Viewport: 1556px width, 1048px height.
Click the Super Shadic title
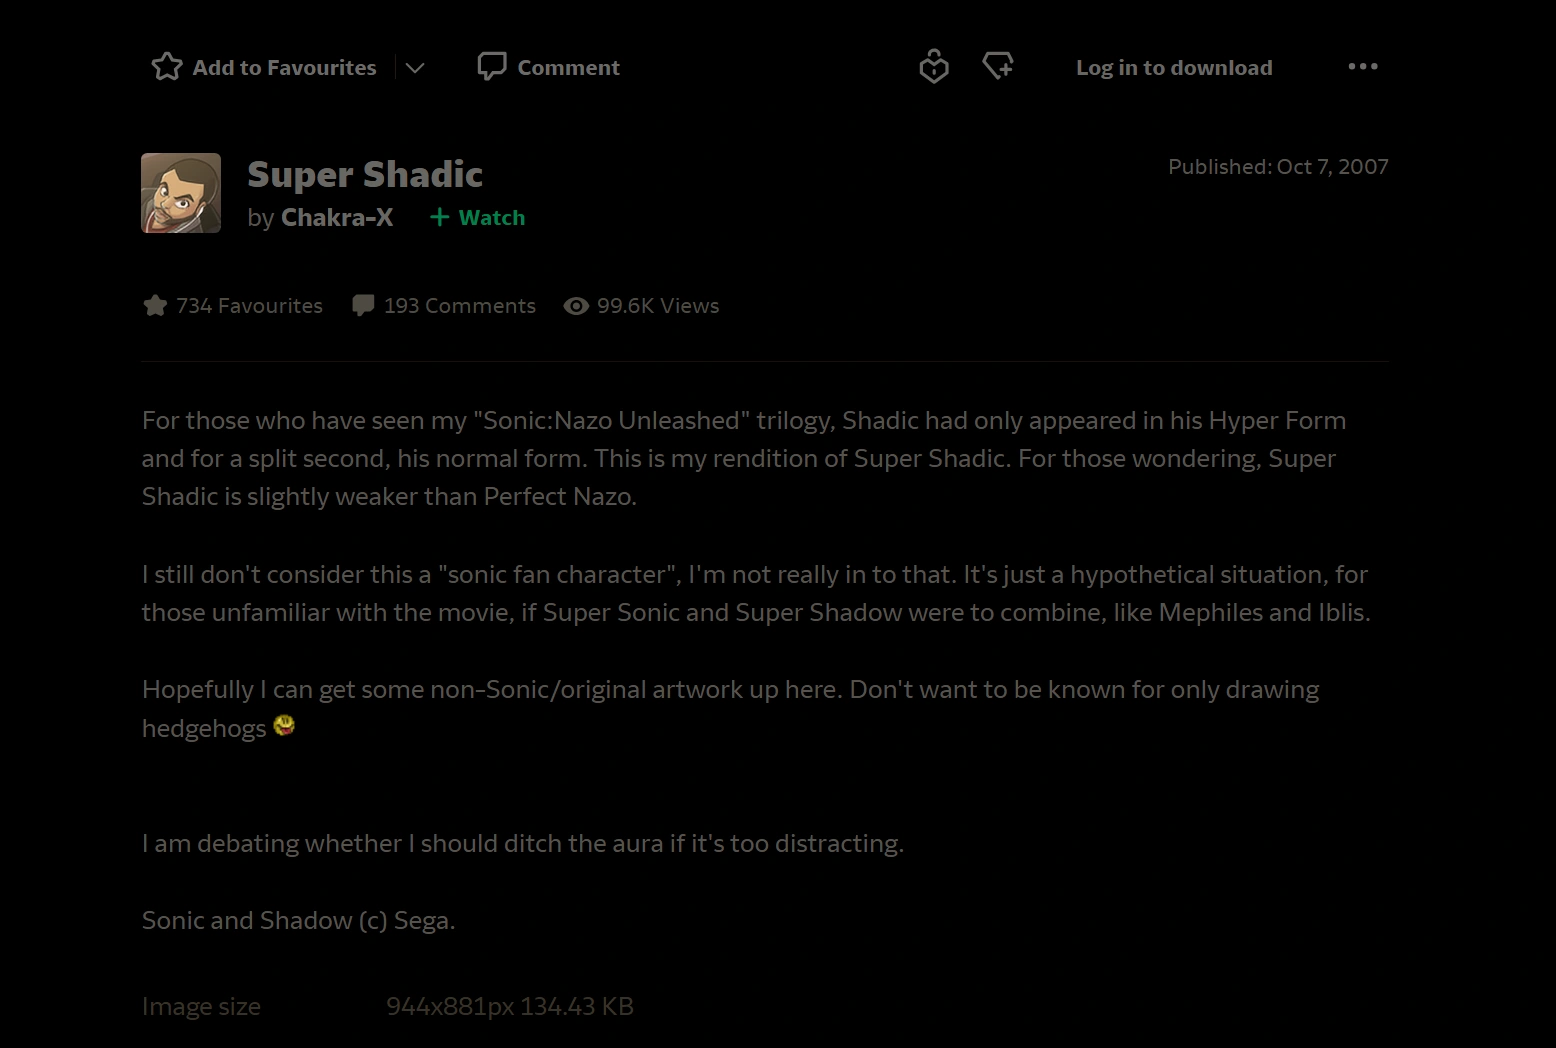point(365,175)
